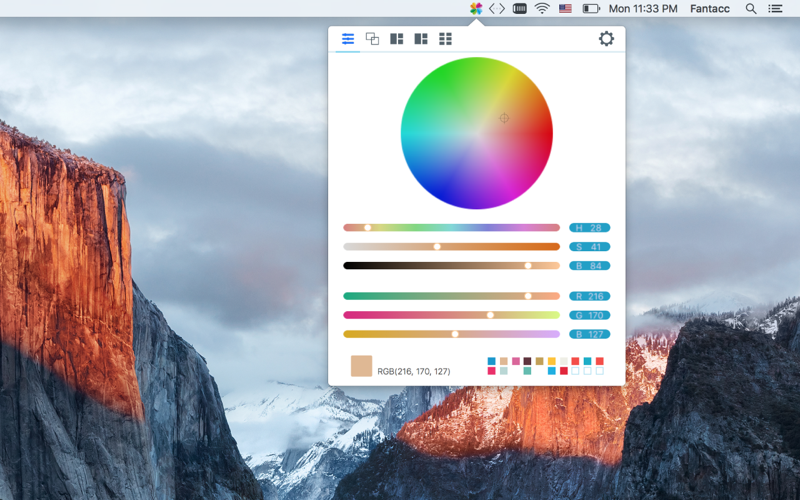The width and height of the screenshot is (800, 500).
Task: Click the hue slider track
Action: point(452,228)
